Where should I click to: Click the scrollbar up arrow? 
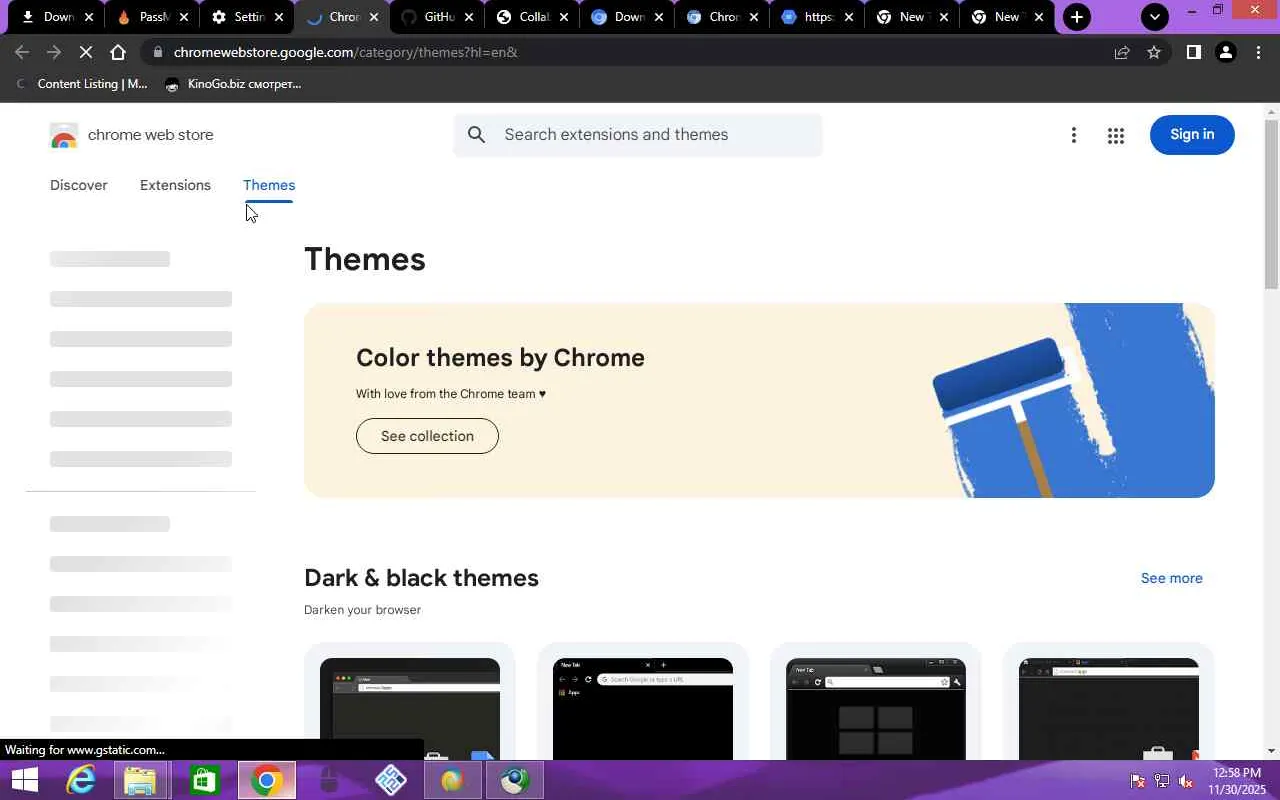coord(1272,111)
